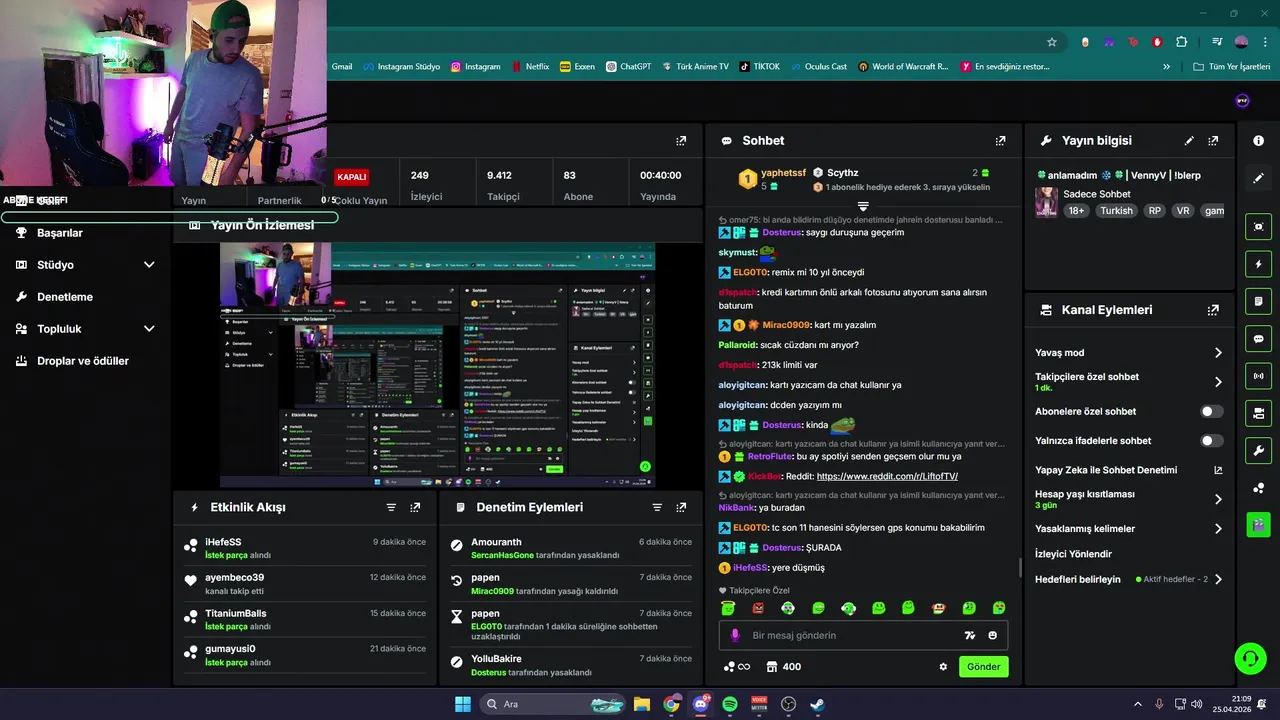
Task: Pop out the Kanal Eylemleri panel
Action: (1213, 310)
